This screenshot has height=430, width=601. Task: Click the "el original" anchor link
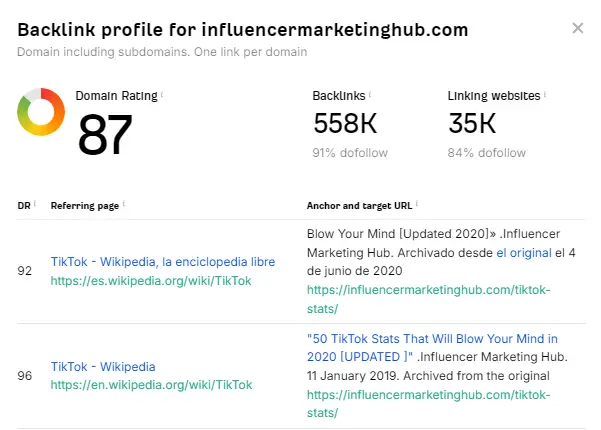click(524, 253)
